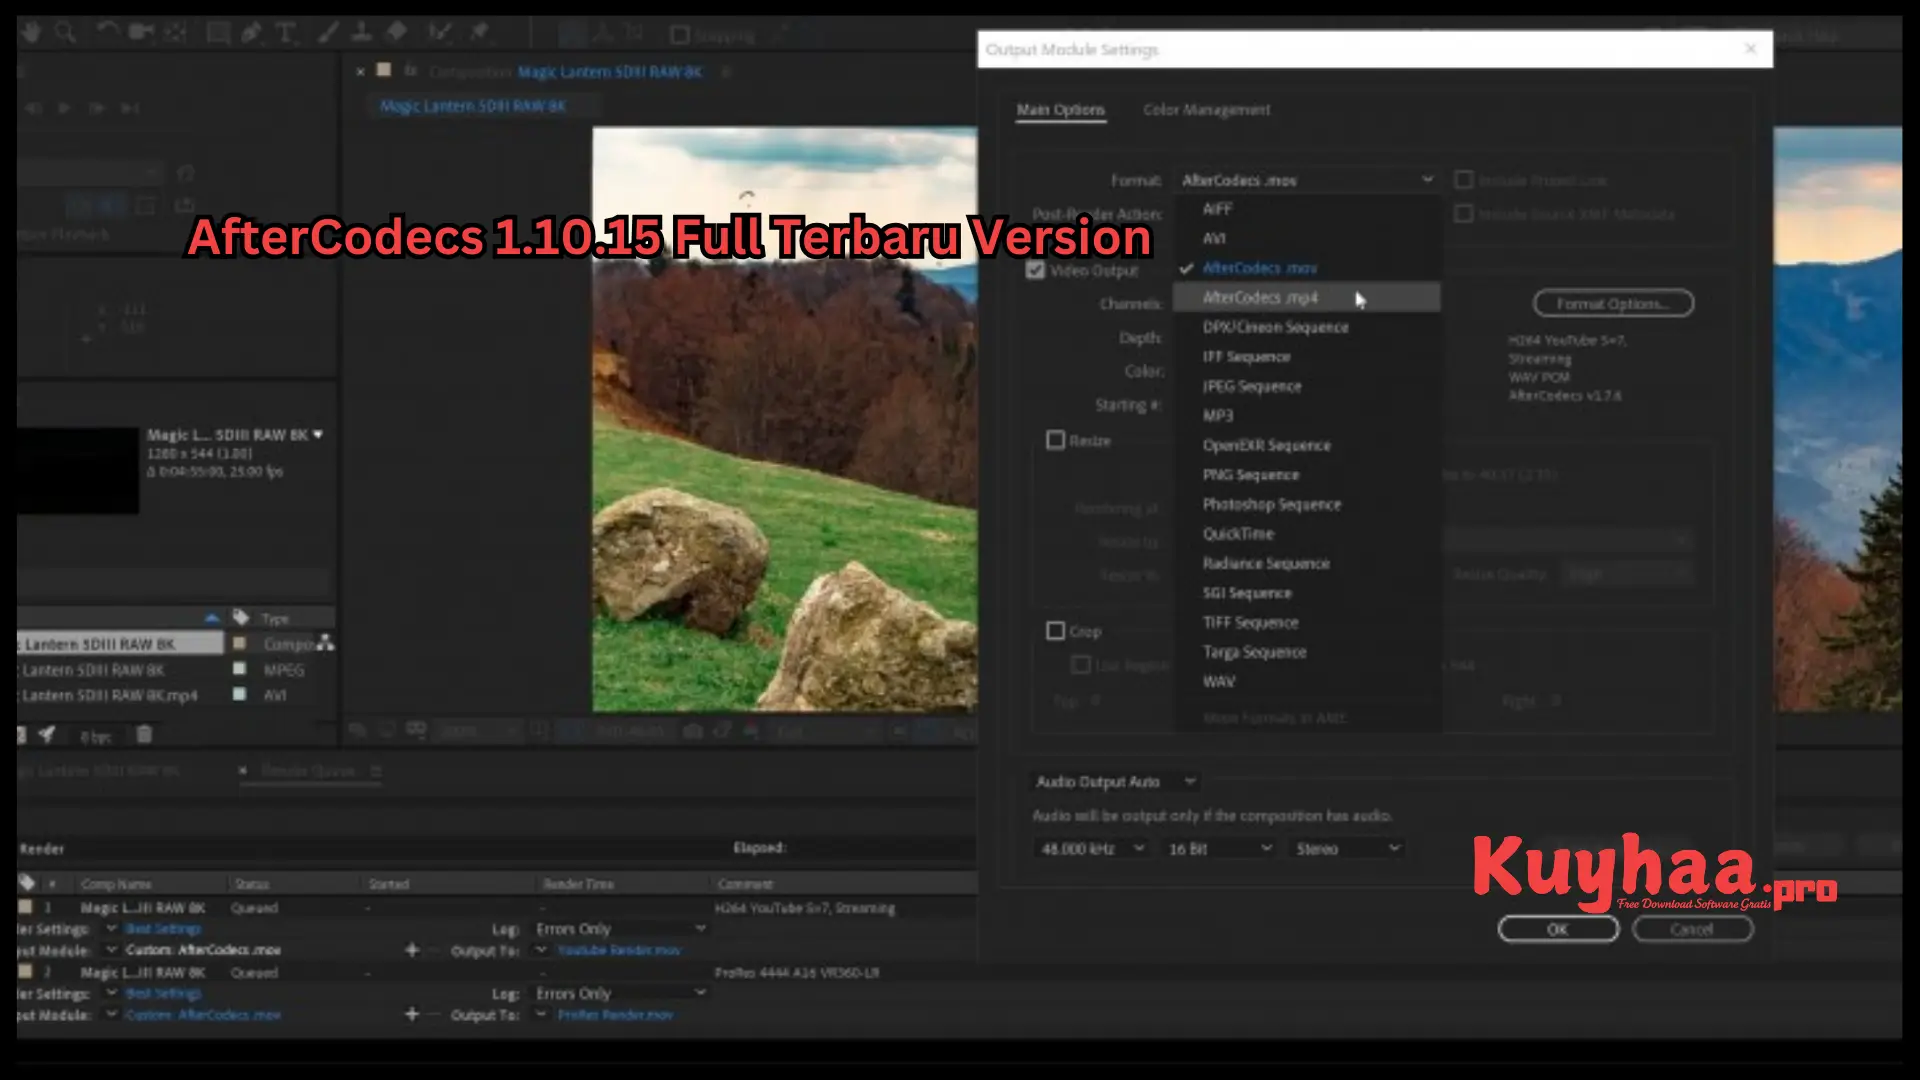Click the 16 Bit depth dropdown

click(1213, 848)
